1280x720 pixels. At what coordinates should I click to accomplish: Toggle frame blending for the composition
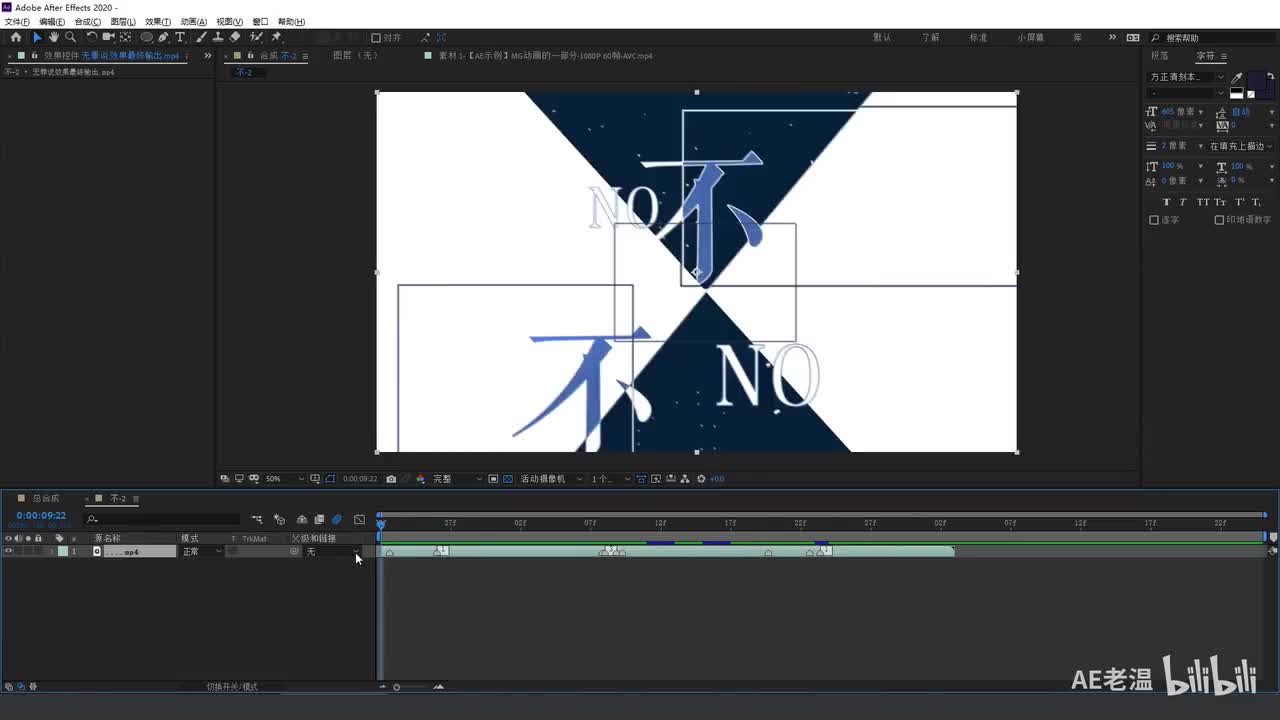(319, 520)
